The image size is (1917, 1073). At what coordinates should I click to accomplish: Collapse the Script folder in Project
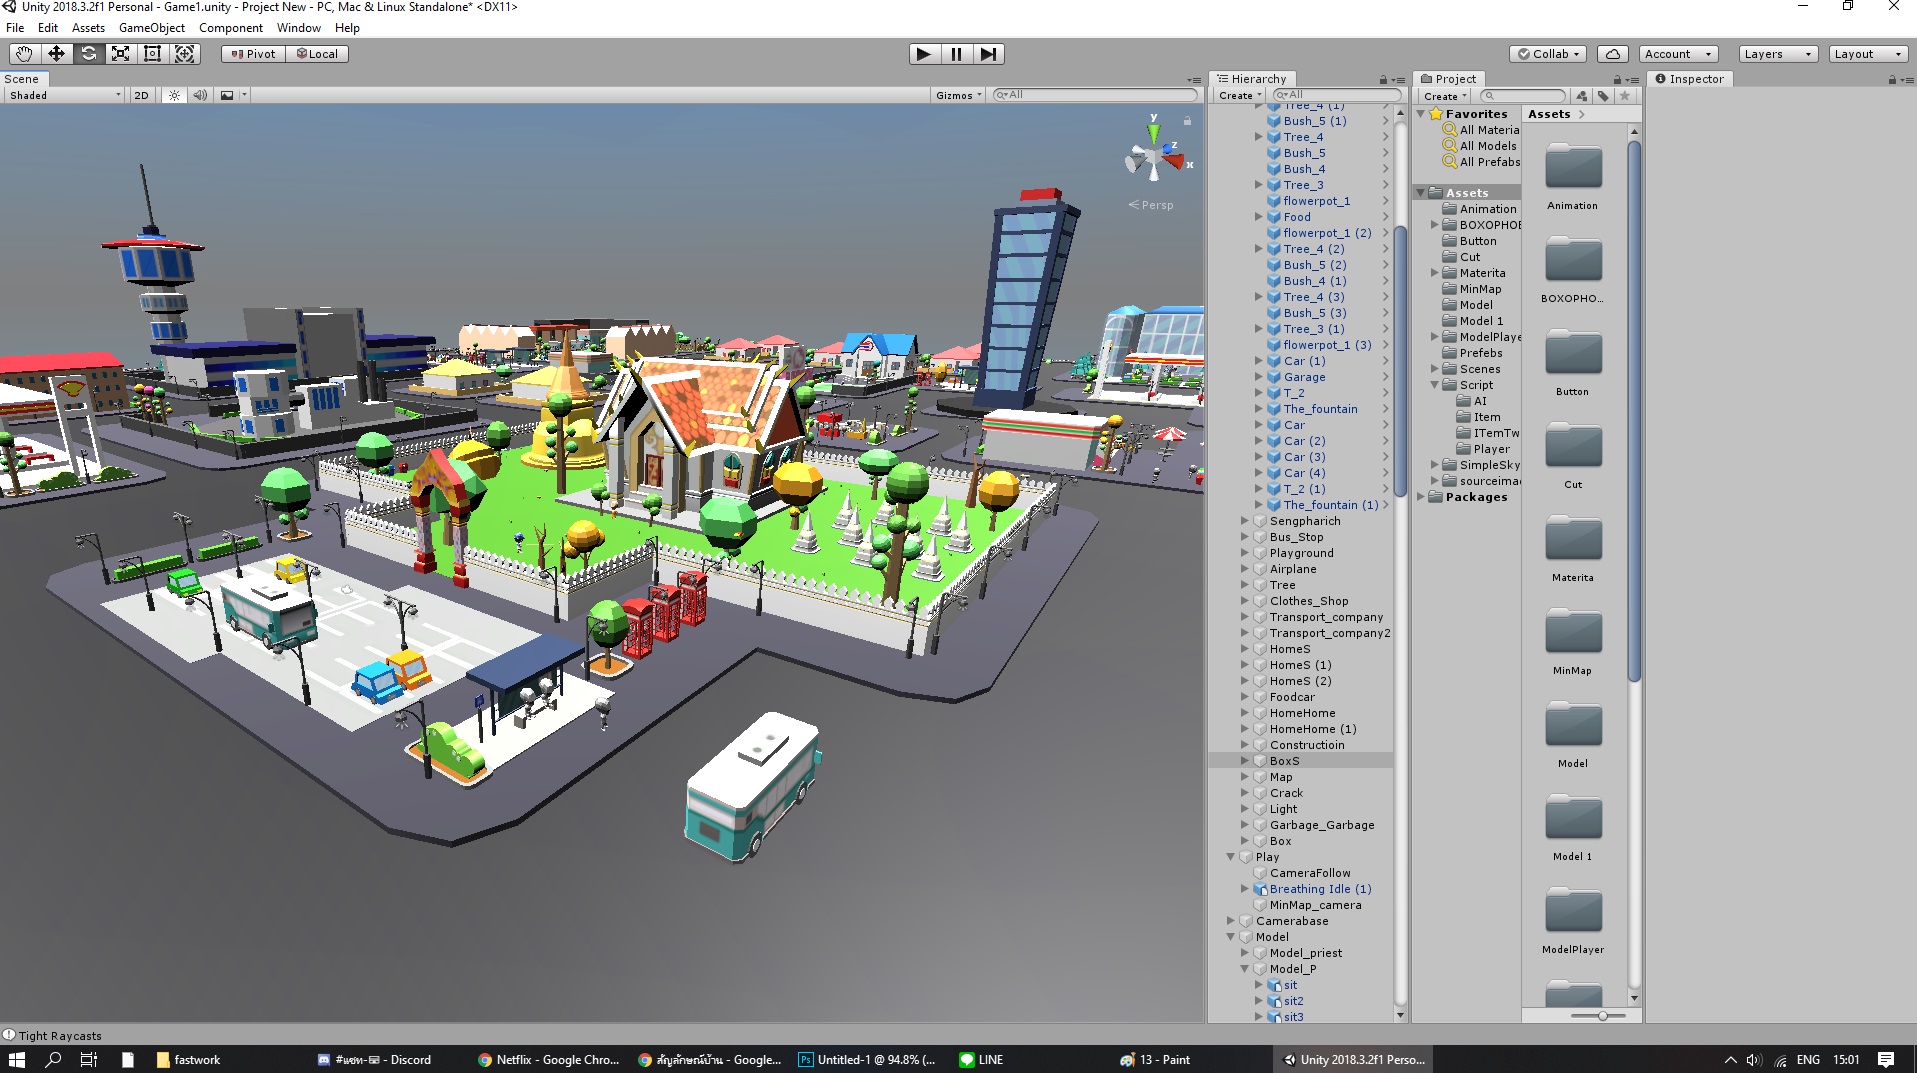point(1434,385)
